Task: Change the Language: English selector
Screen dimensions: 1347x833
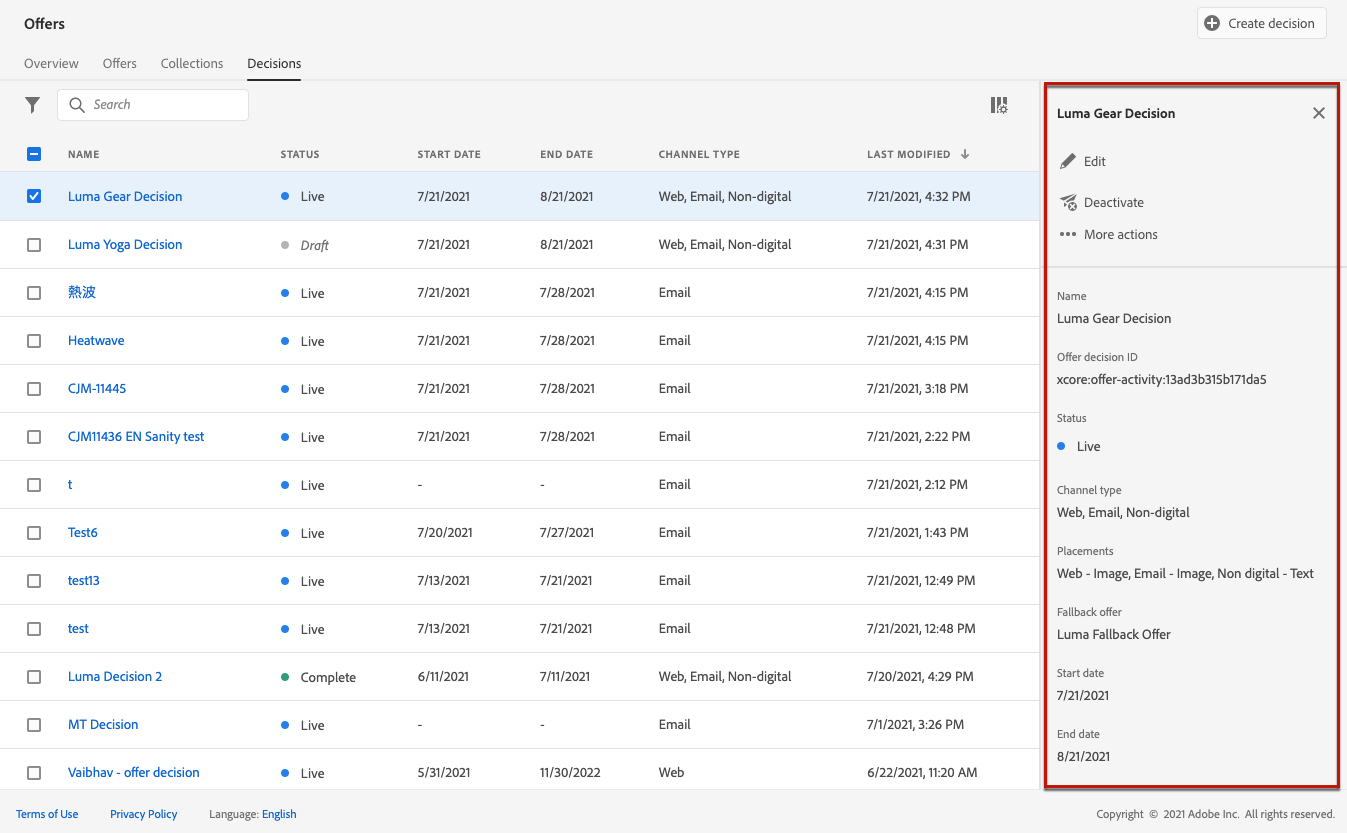Action: click(279, 814)
